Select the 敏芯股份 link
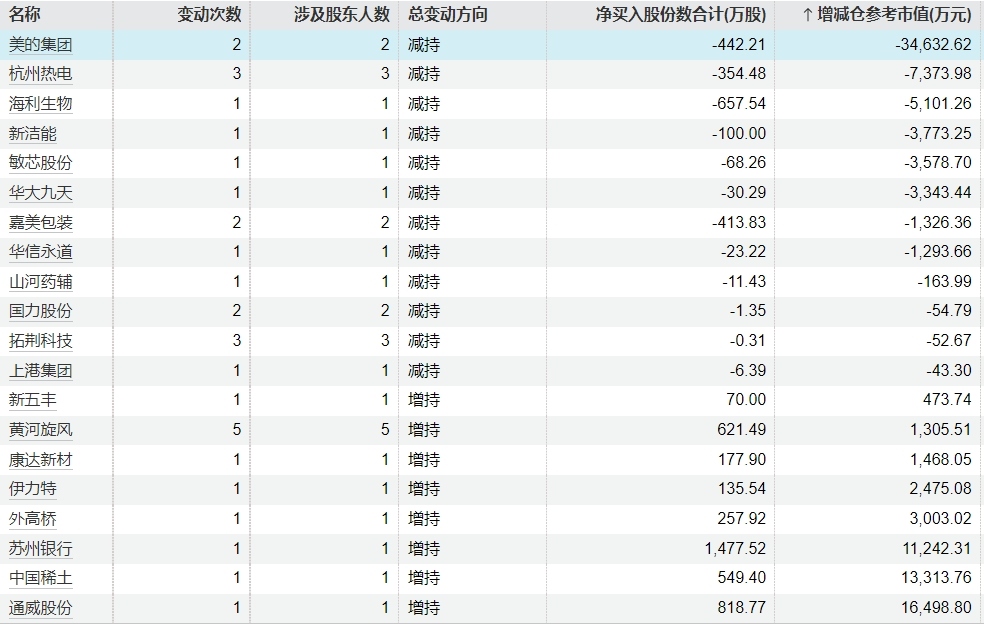Image resolution: width=984 pixels, height=625 pixels. coord(40,163)
